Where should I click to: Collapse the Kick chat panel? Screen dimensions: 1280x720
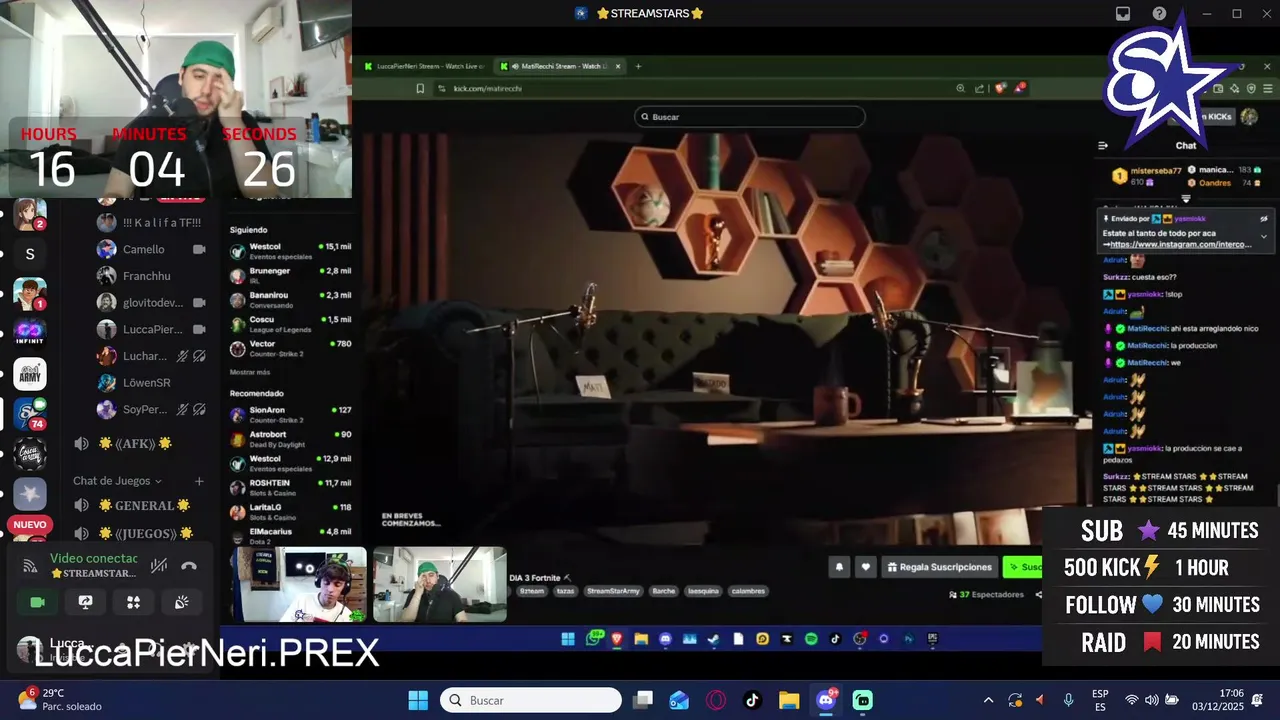[1103, 145]
